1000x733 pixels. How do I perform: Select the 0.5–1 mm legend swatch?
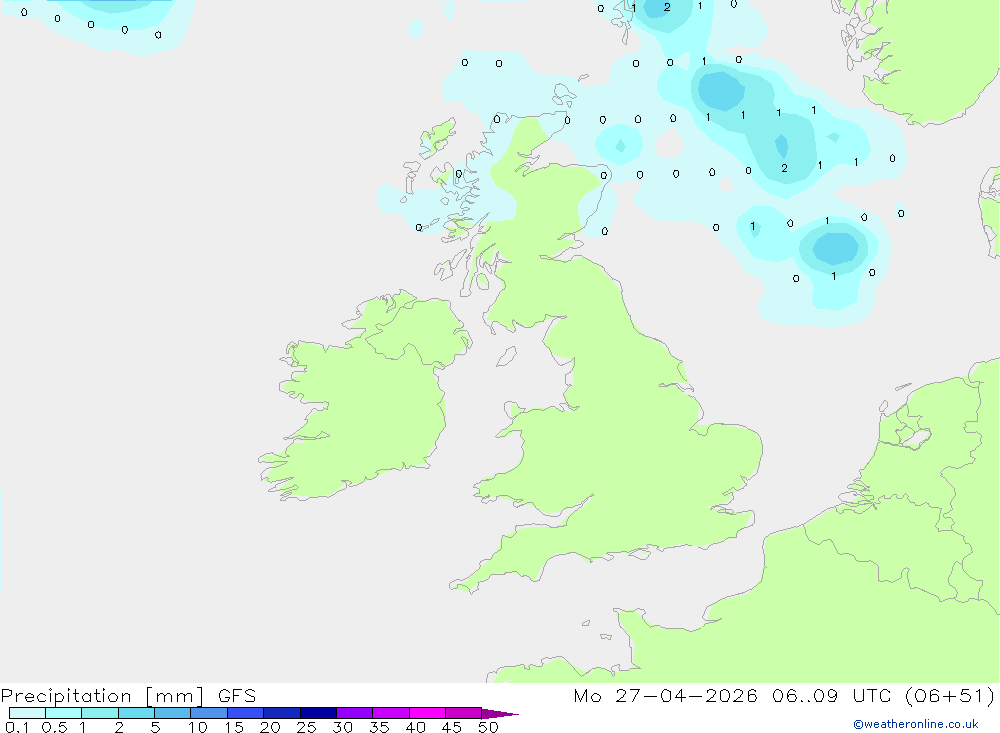point(64,713)
